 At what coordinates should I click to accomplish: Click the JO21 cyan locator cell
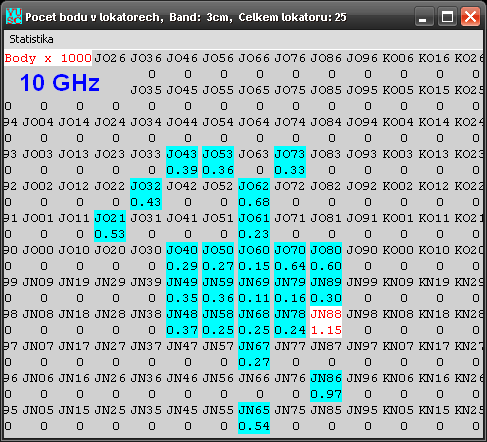pos(110,226)
